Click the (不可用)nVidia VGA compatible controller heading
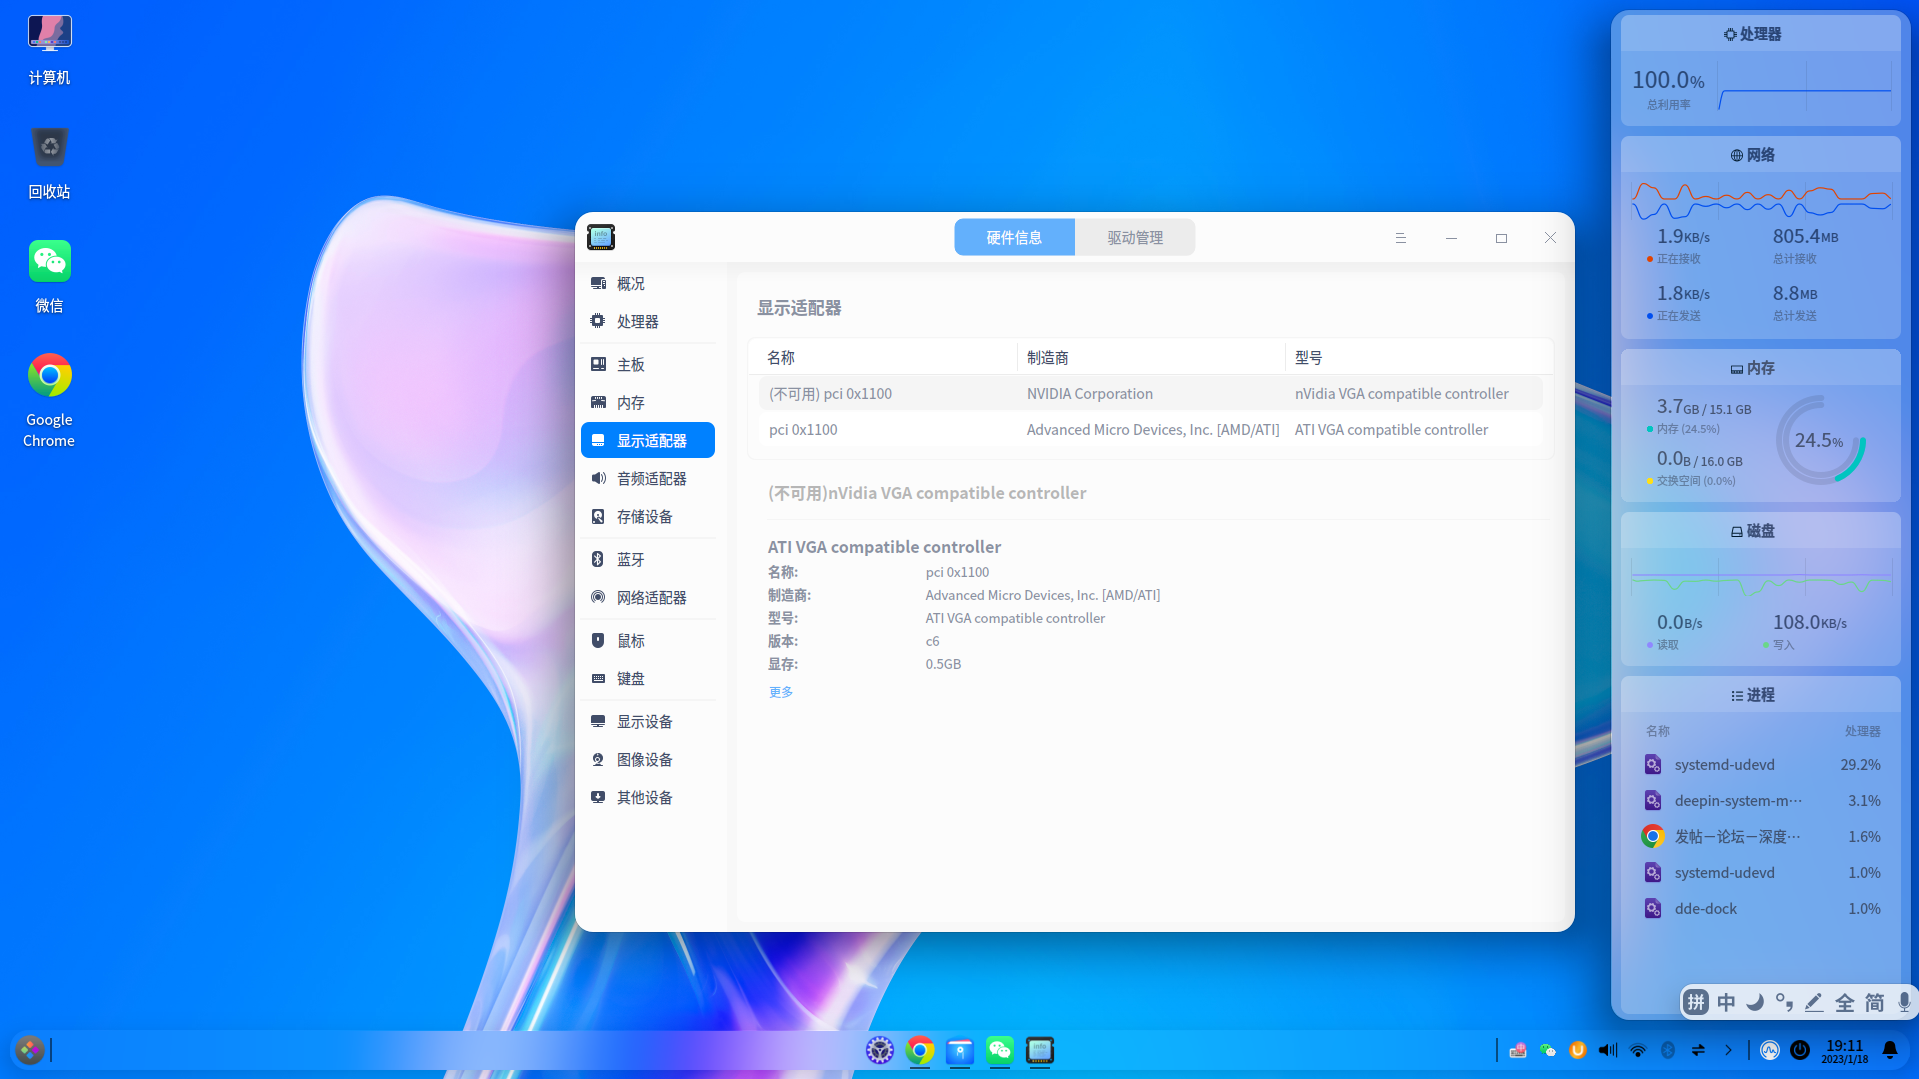The height and width of the screenshot is (1079, 1919). pyautogui.click(x=927, y=493)
